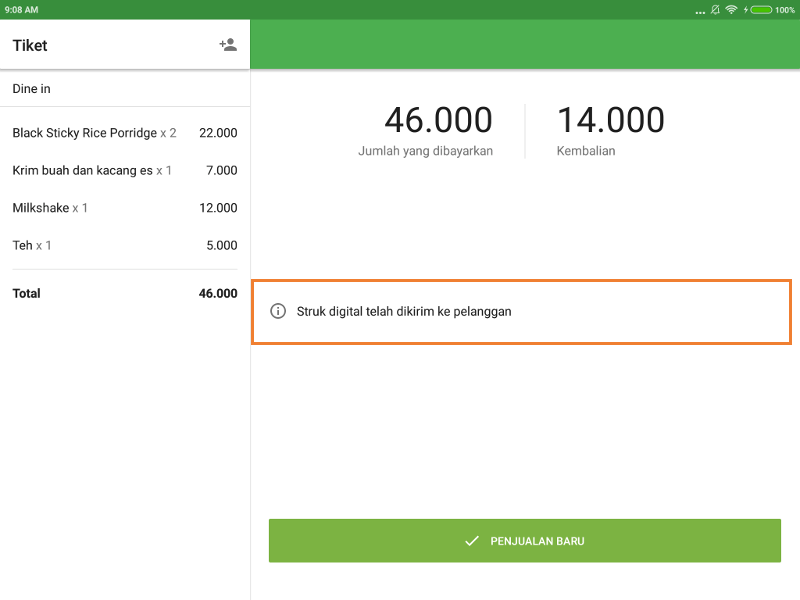Viewport: 800px width, 600px height.
Task: Click the muted notifications bell icon
Action: 716,9
